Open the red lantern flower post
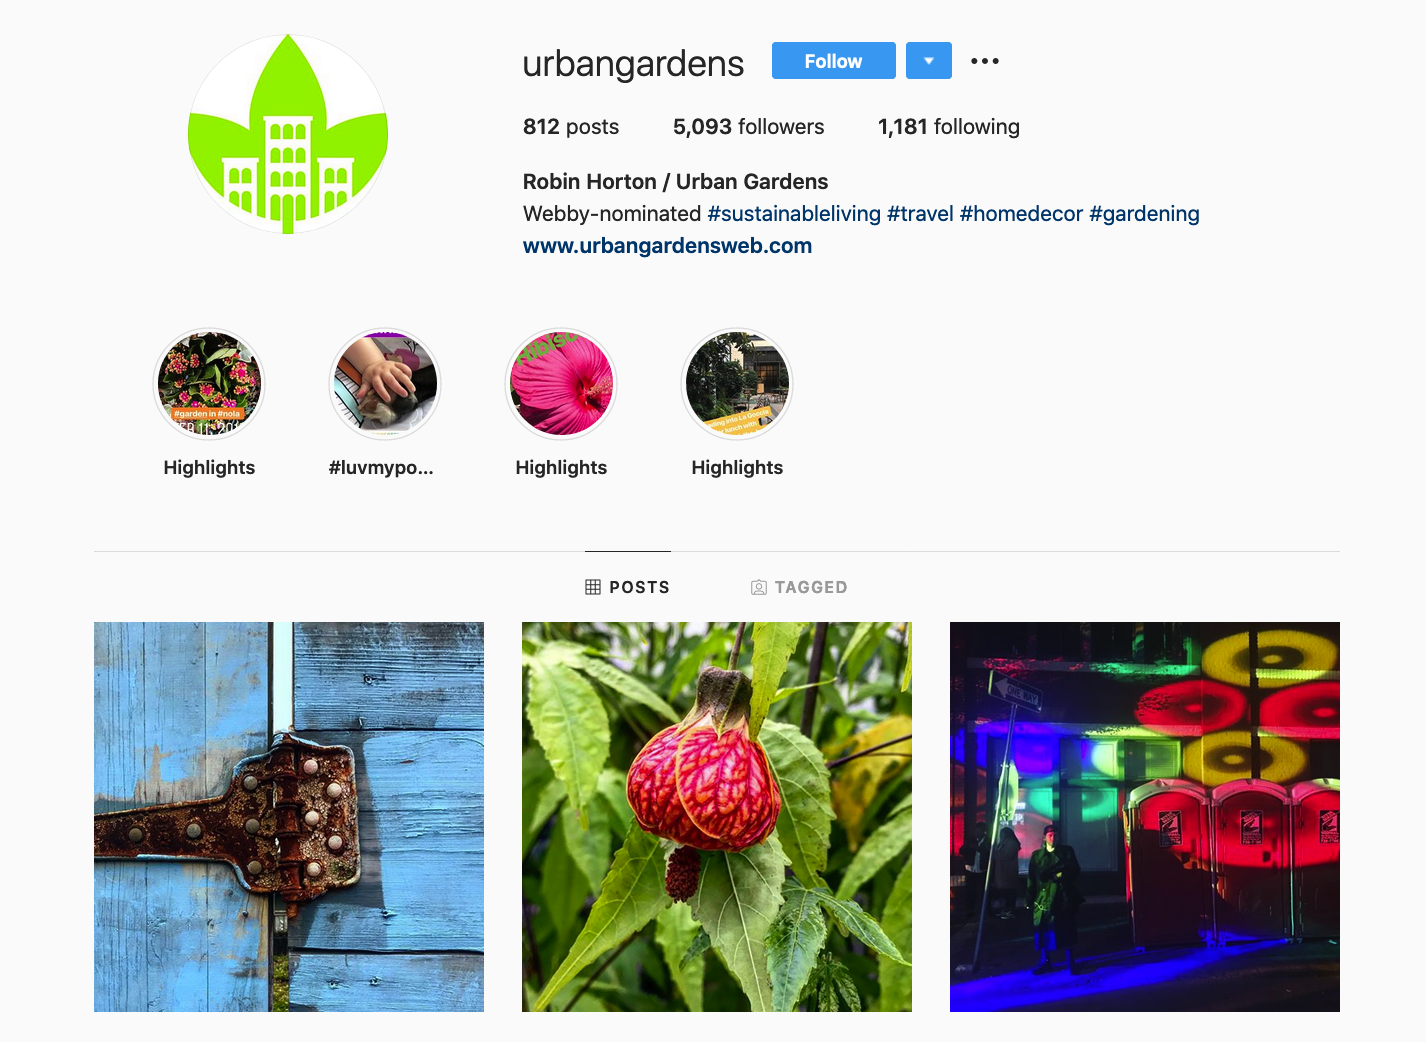Viewport: 1426px width, 1042px height. pos(717,817)
